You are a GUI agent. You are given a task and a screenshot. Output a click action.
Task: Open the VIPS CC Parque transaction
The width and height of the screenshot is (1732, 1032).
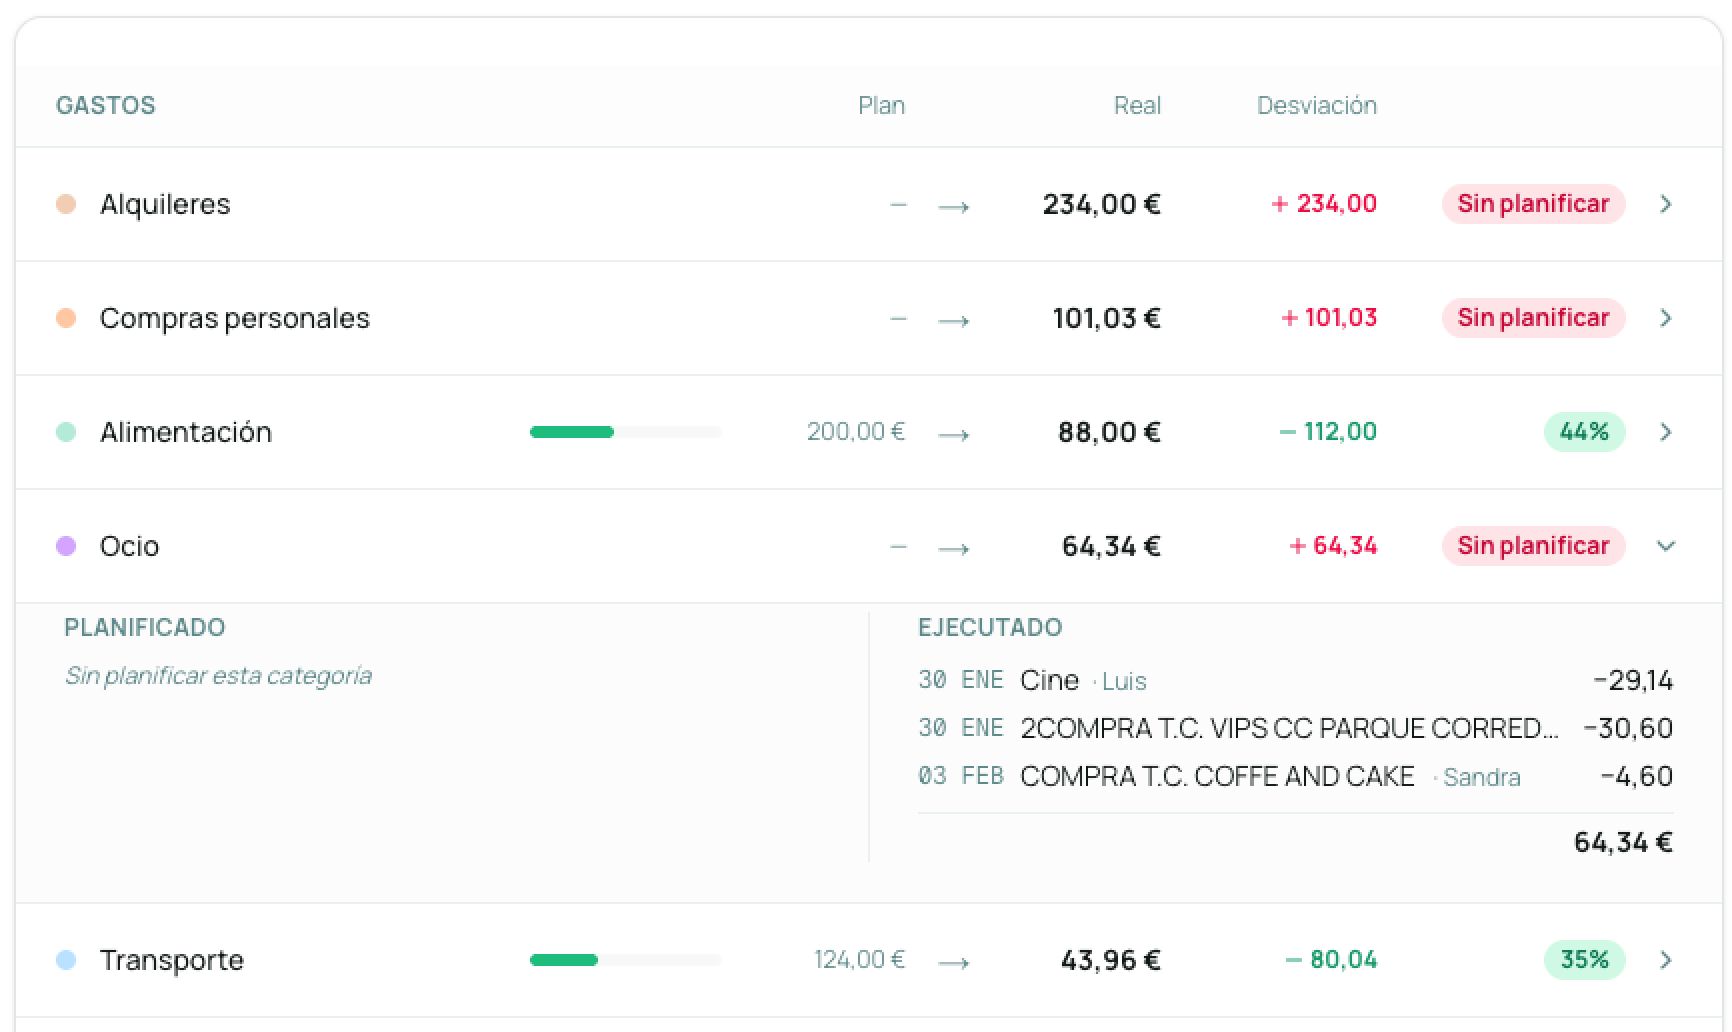coord(1288,728)
